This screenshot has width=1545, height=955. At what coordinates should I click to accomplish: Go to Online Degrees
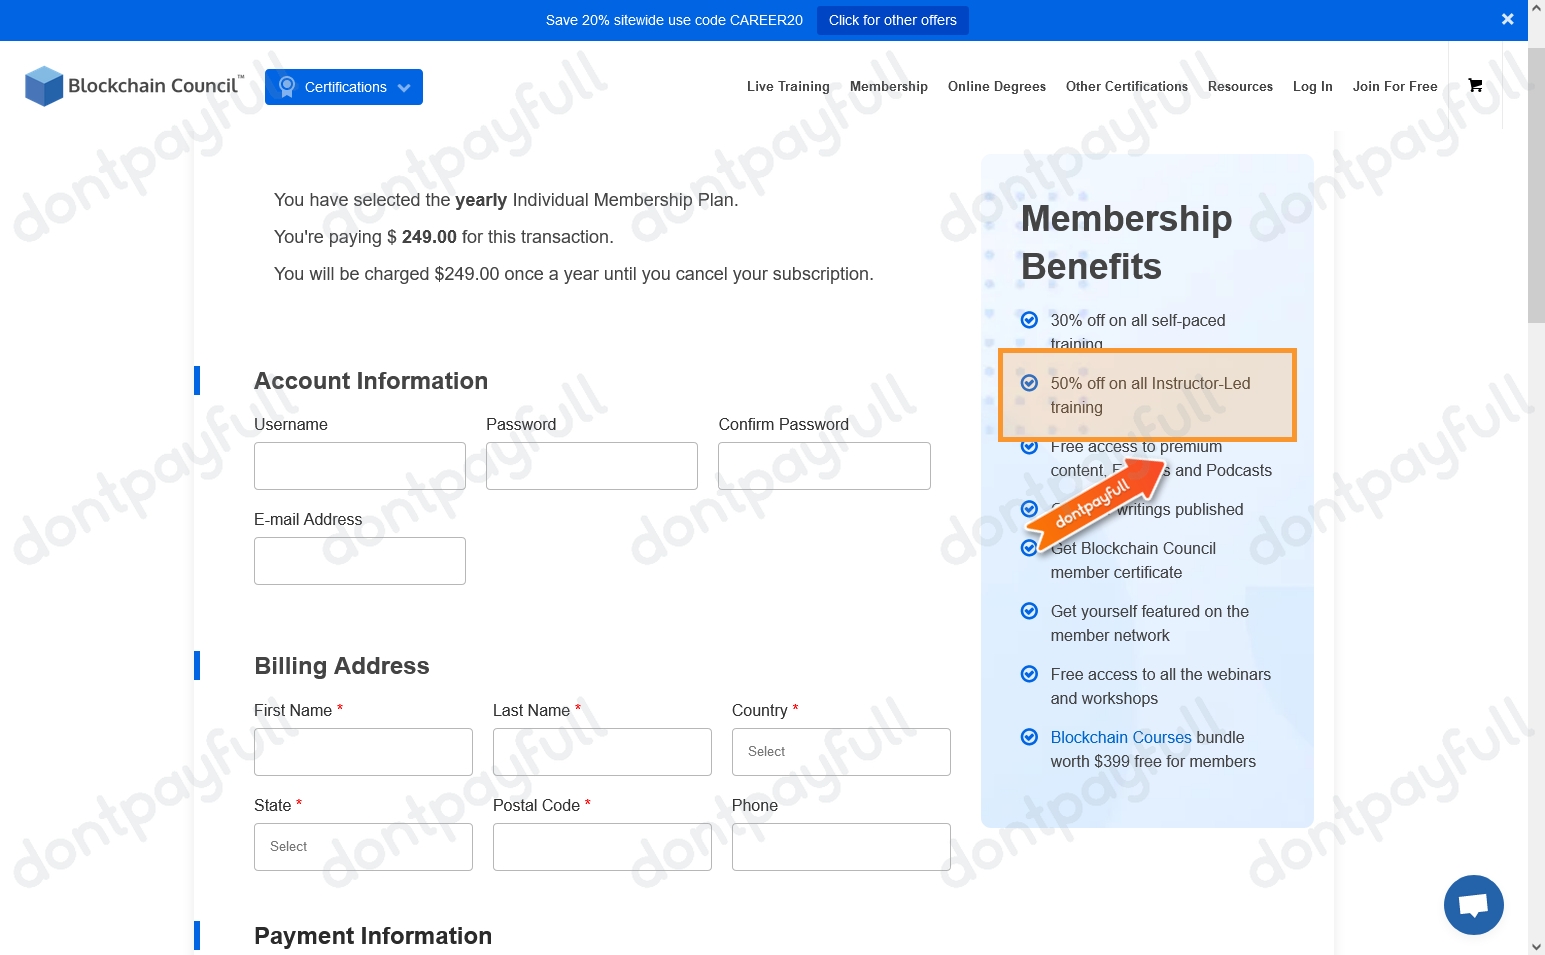pos(997,87)
